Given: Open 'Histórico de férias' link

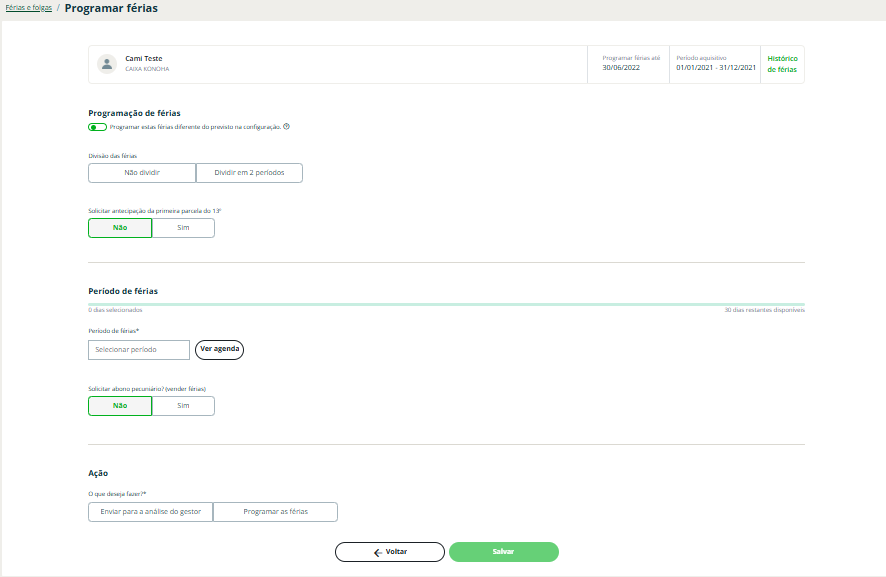Looking at the screenshot, I should pyautogui.click(x=782, y=64).
